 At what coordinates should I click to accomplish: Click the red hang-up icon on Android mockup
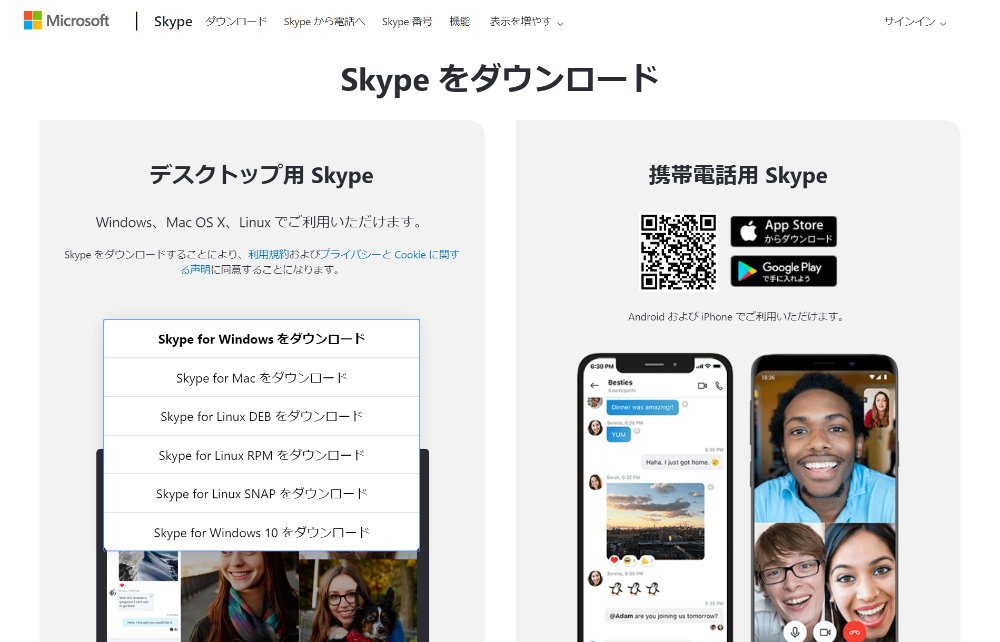pyautogui.click(x=855, y=632)
